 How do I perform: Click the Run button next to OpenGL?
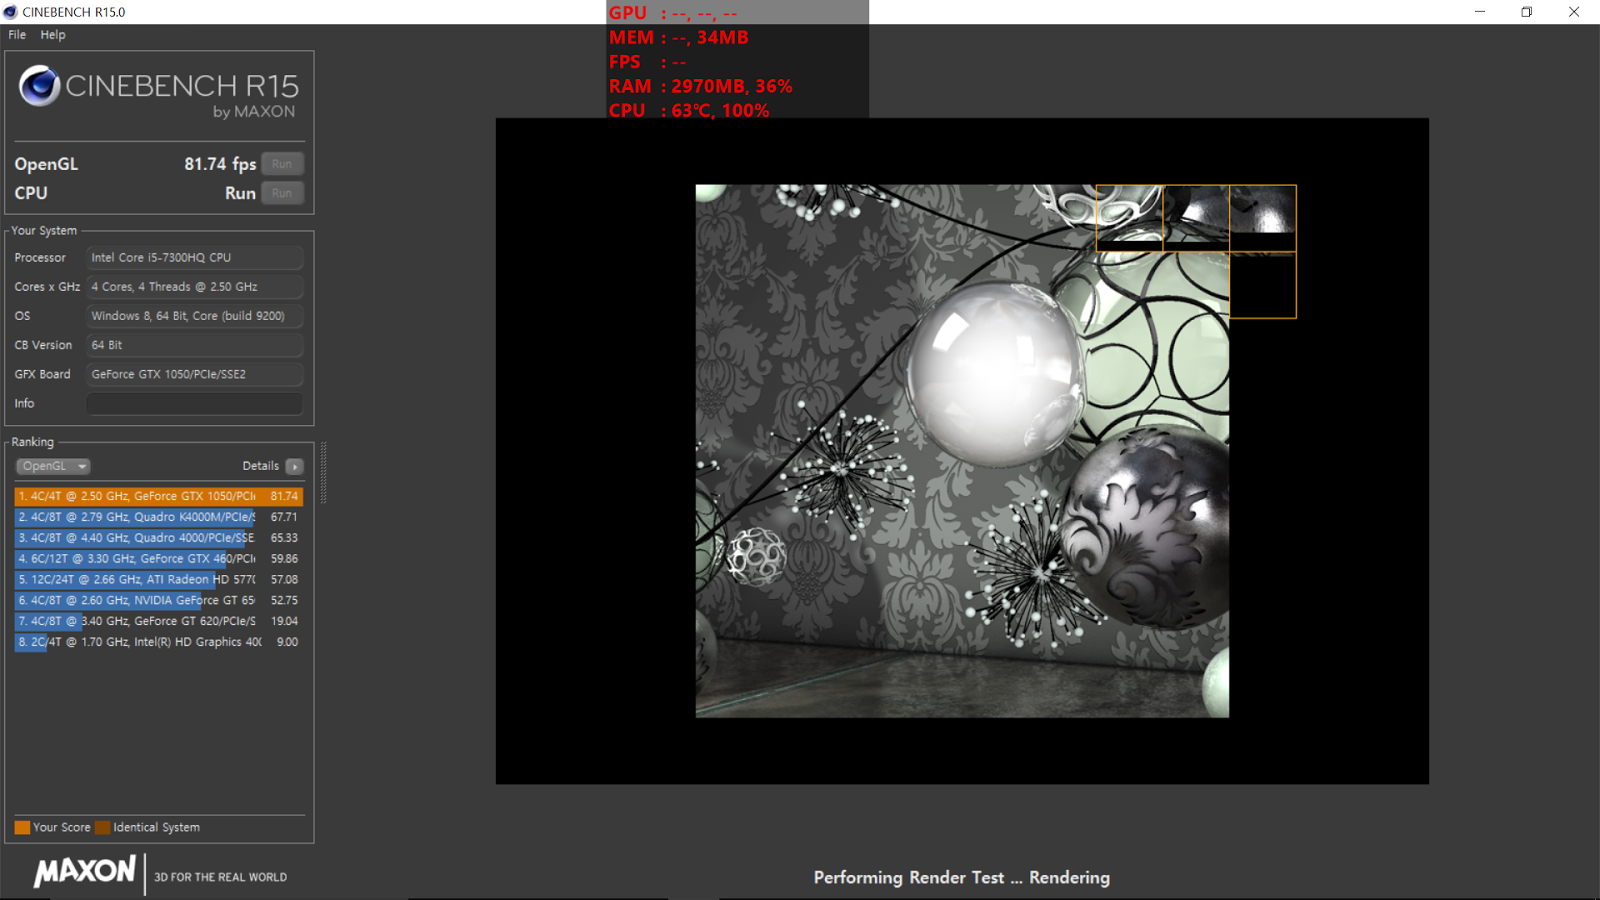click(282, 164)
